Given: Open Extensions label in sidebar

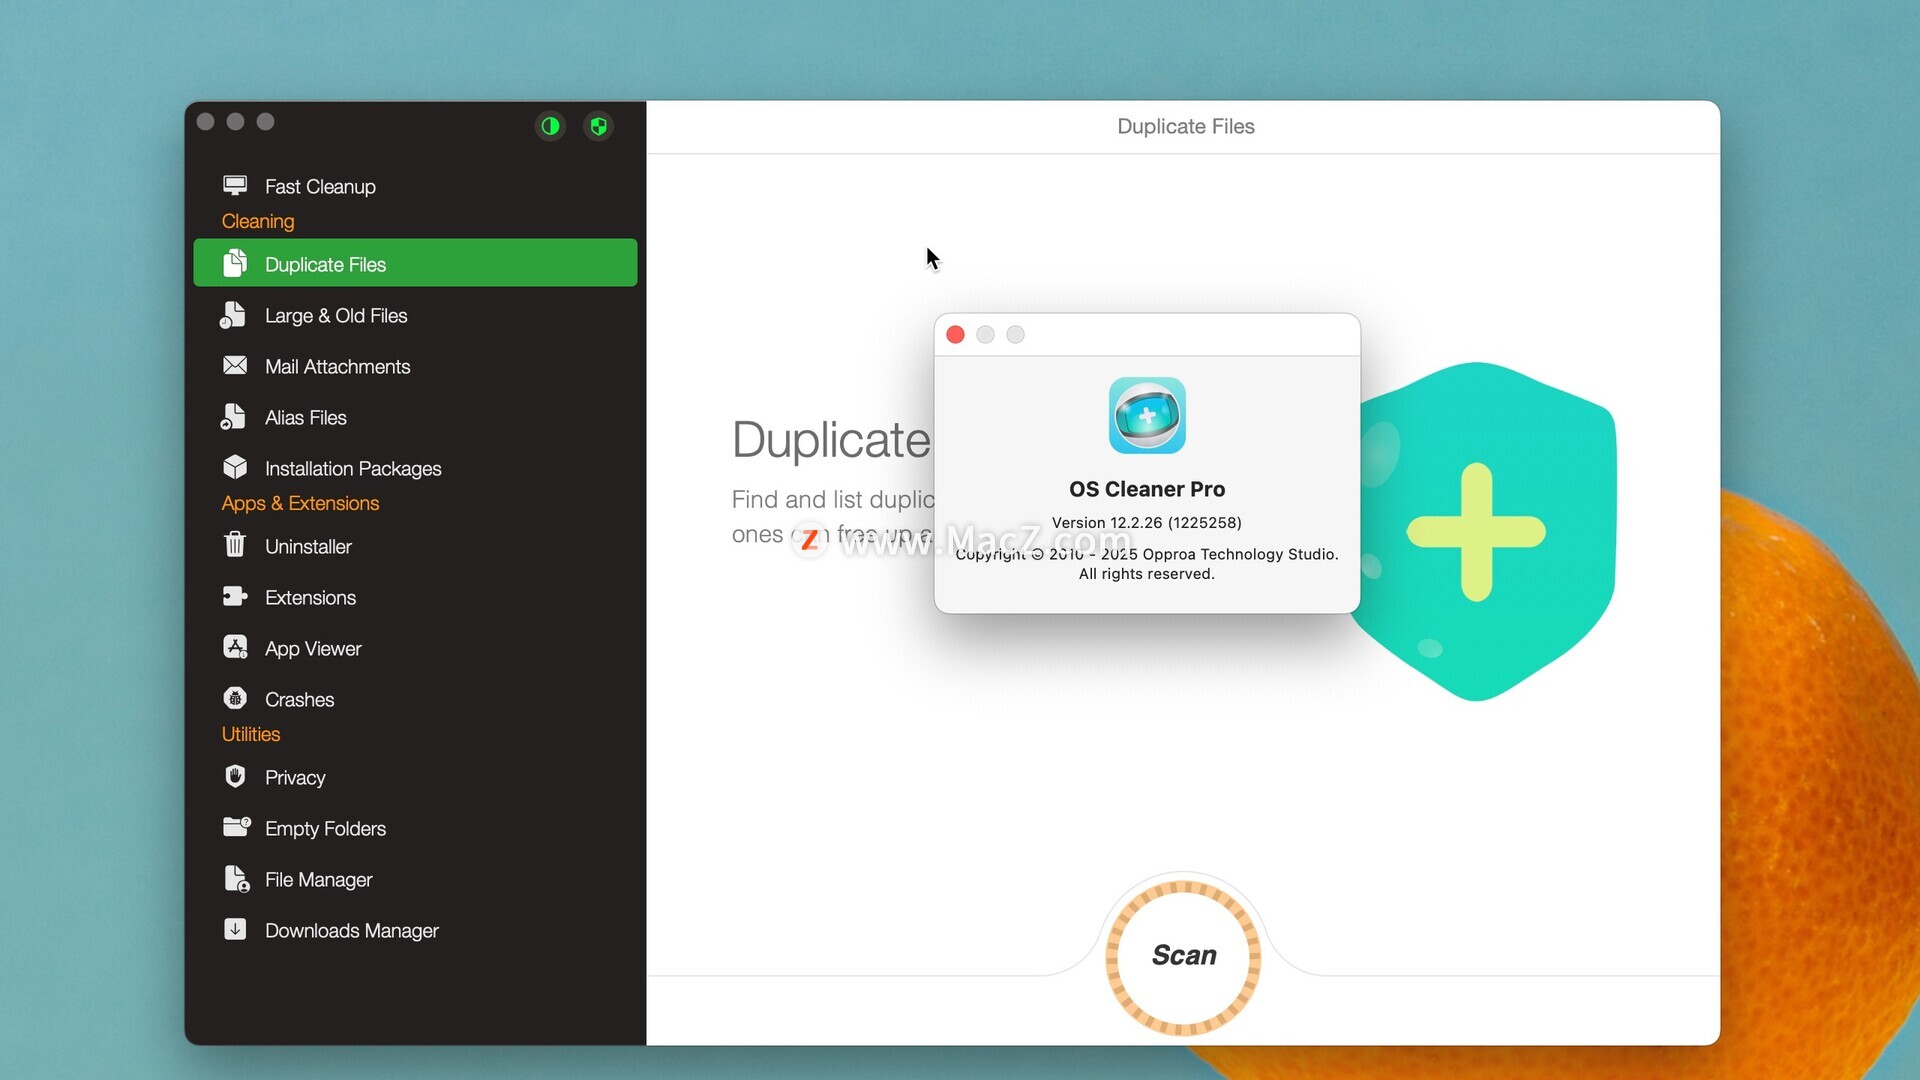Looking at the screenshot, I should pyautogui.click(x=310, y=597).
